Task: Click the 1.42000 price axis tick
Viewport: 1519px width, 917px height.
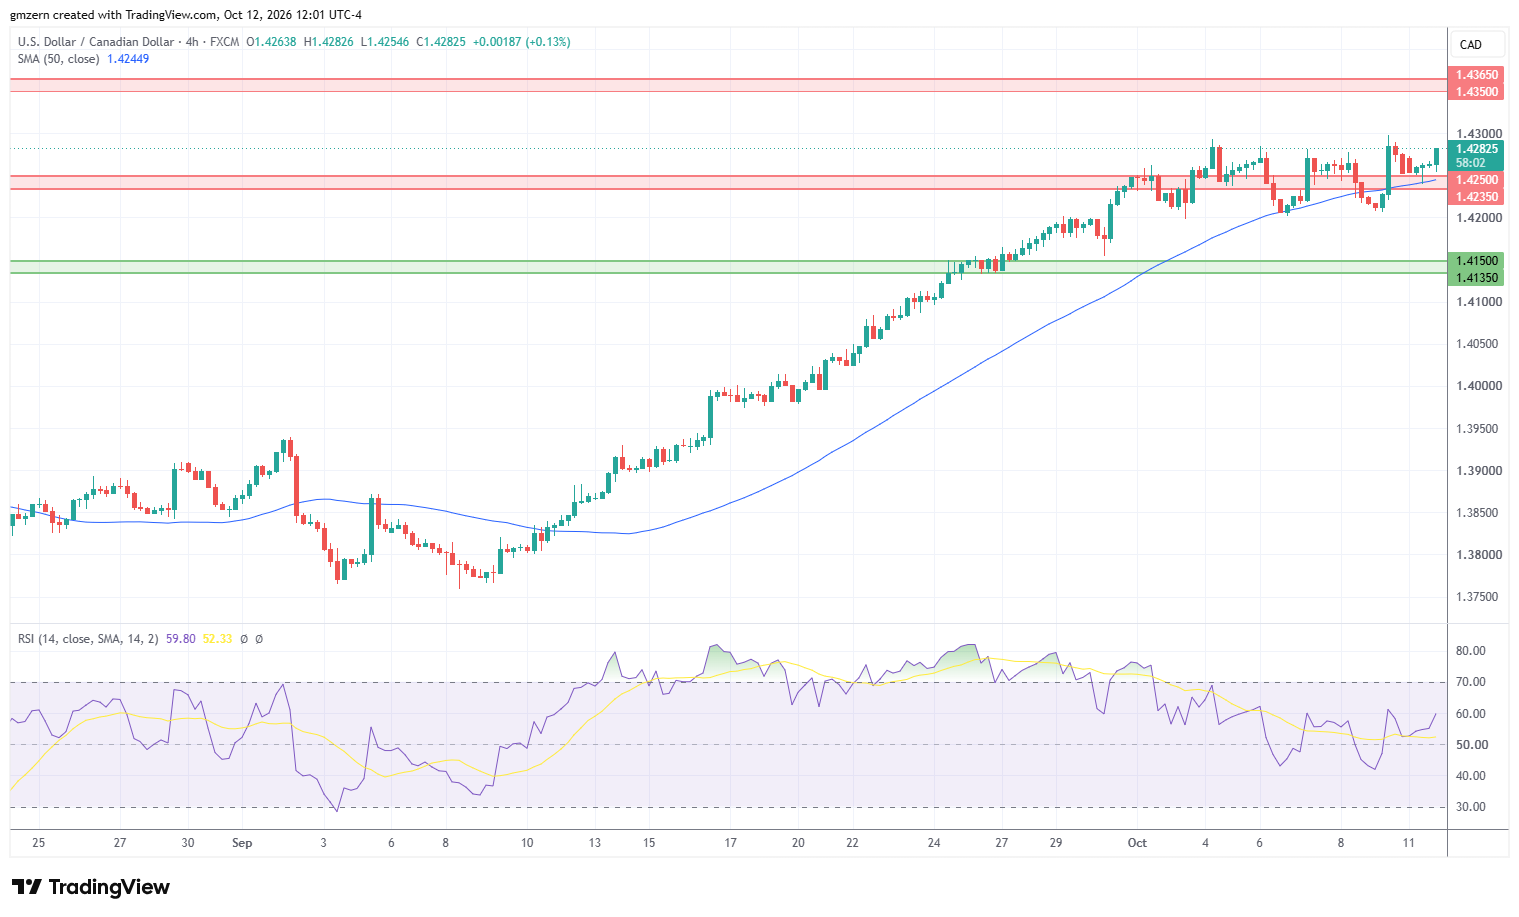Action: coord(1479,218)
